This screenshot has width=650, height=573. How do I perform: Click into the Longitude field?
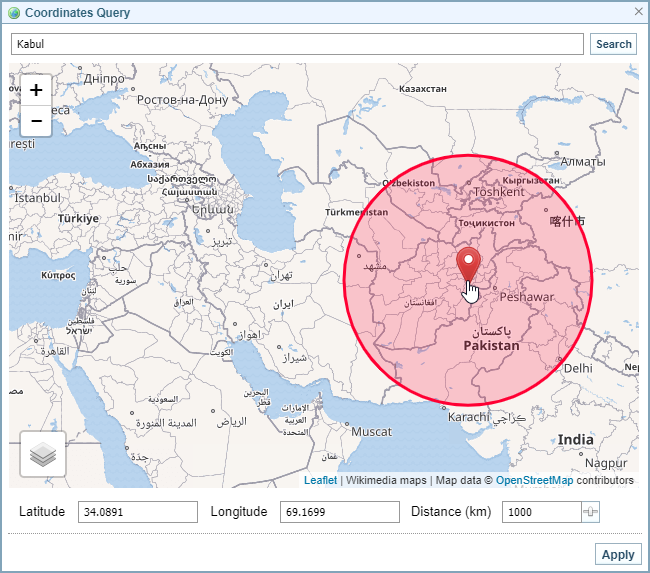tap(340, 512)
